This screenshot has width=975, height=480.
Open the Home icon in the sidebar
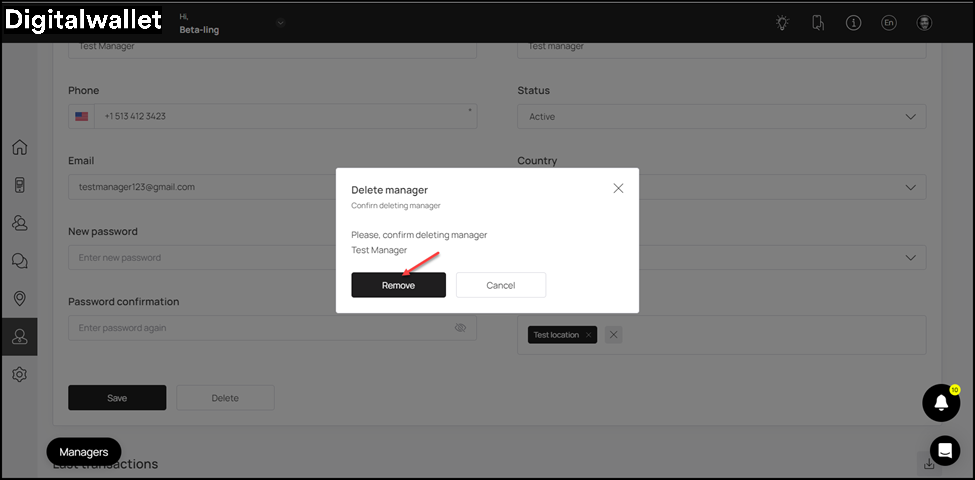pyautogui.click(x=20, y=147)
